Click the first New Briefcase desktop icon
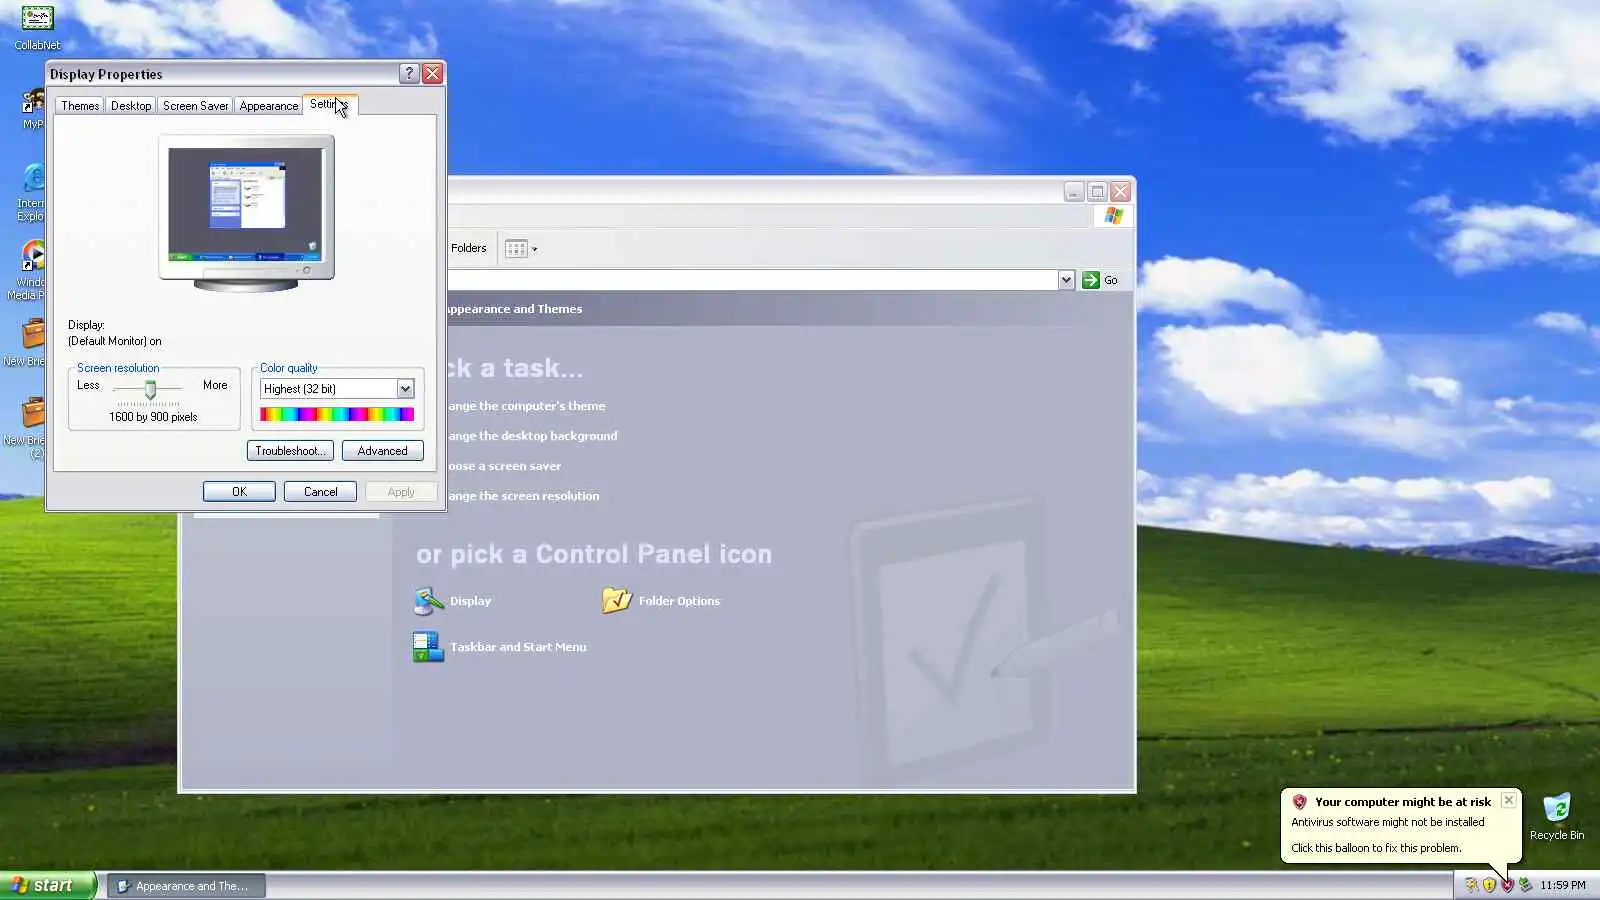Screen dimensions: 1600x900 click(32, 334)
